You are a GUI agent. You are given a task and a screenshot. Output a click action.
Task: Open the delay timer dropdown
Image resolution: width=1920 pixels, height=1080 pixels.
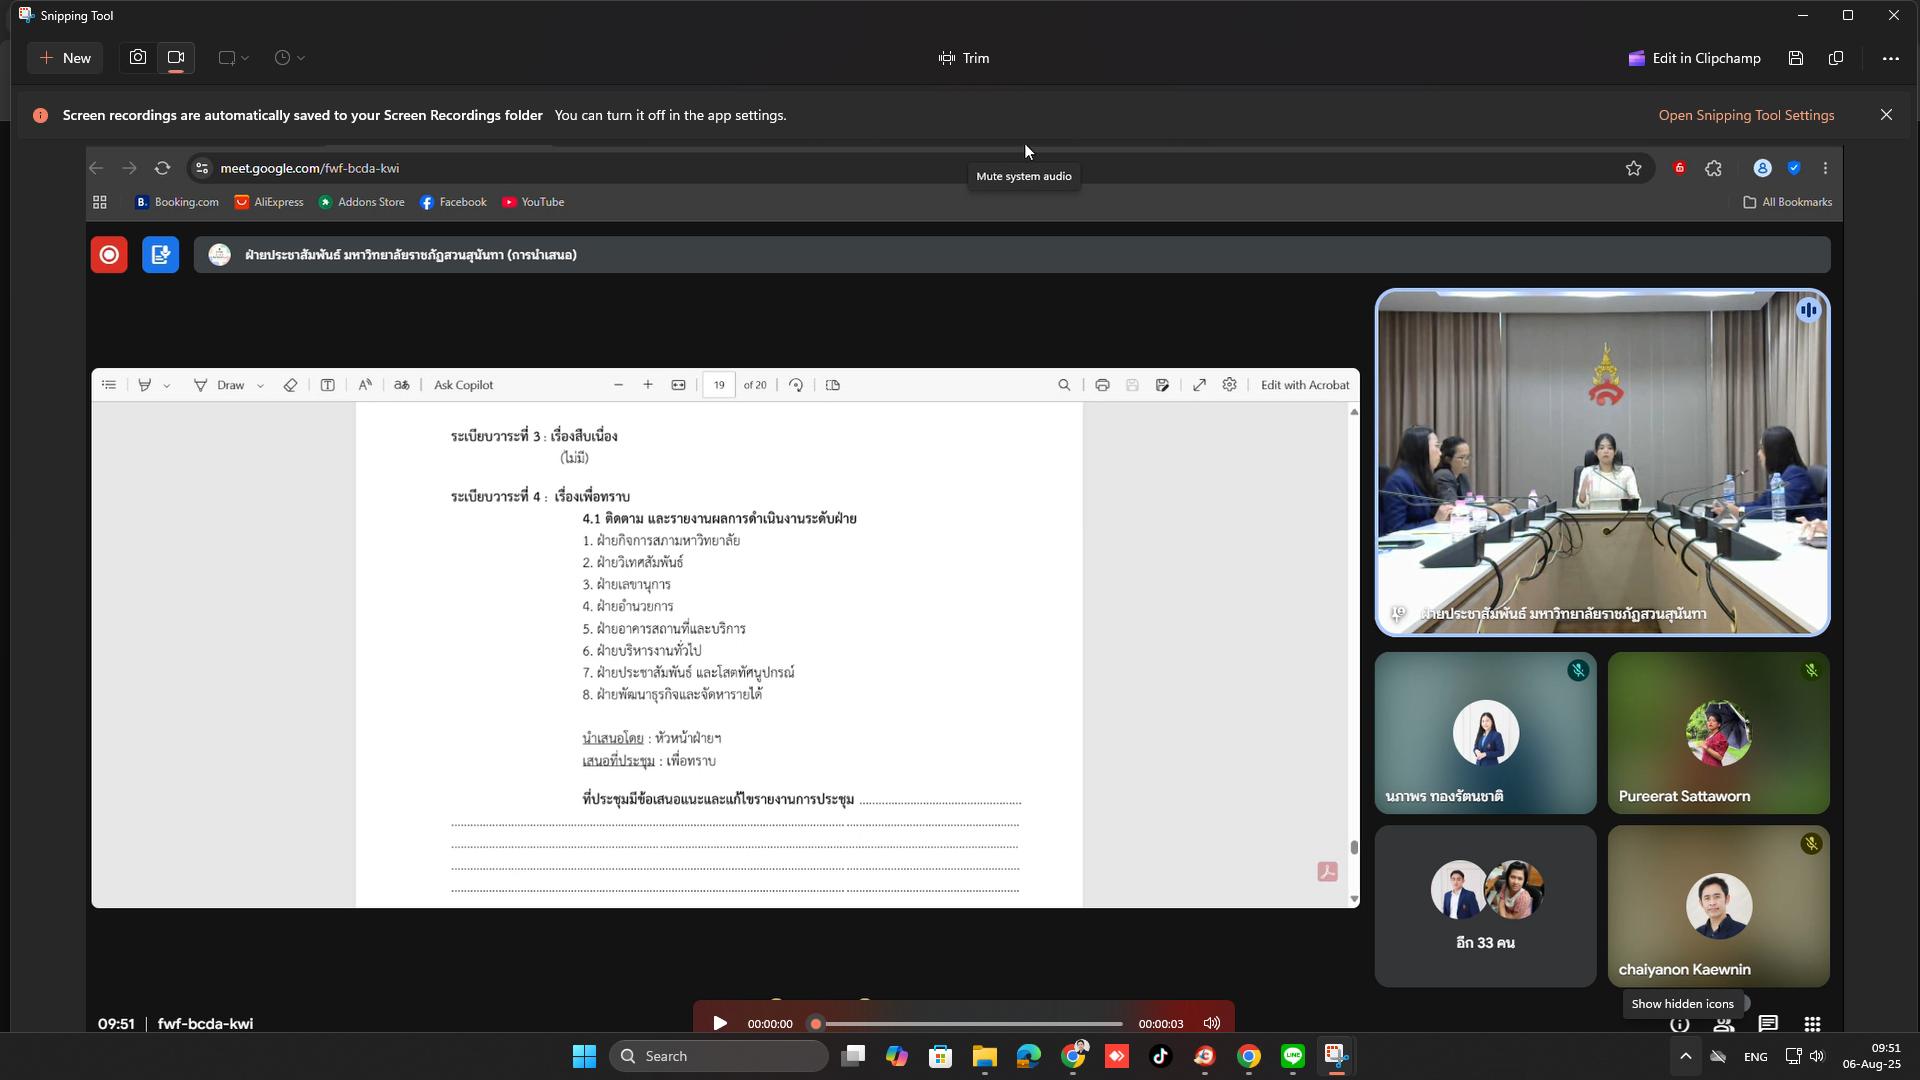289,58
